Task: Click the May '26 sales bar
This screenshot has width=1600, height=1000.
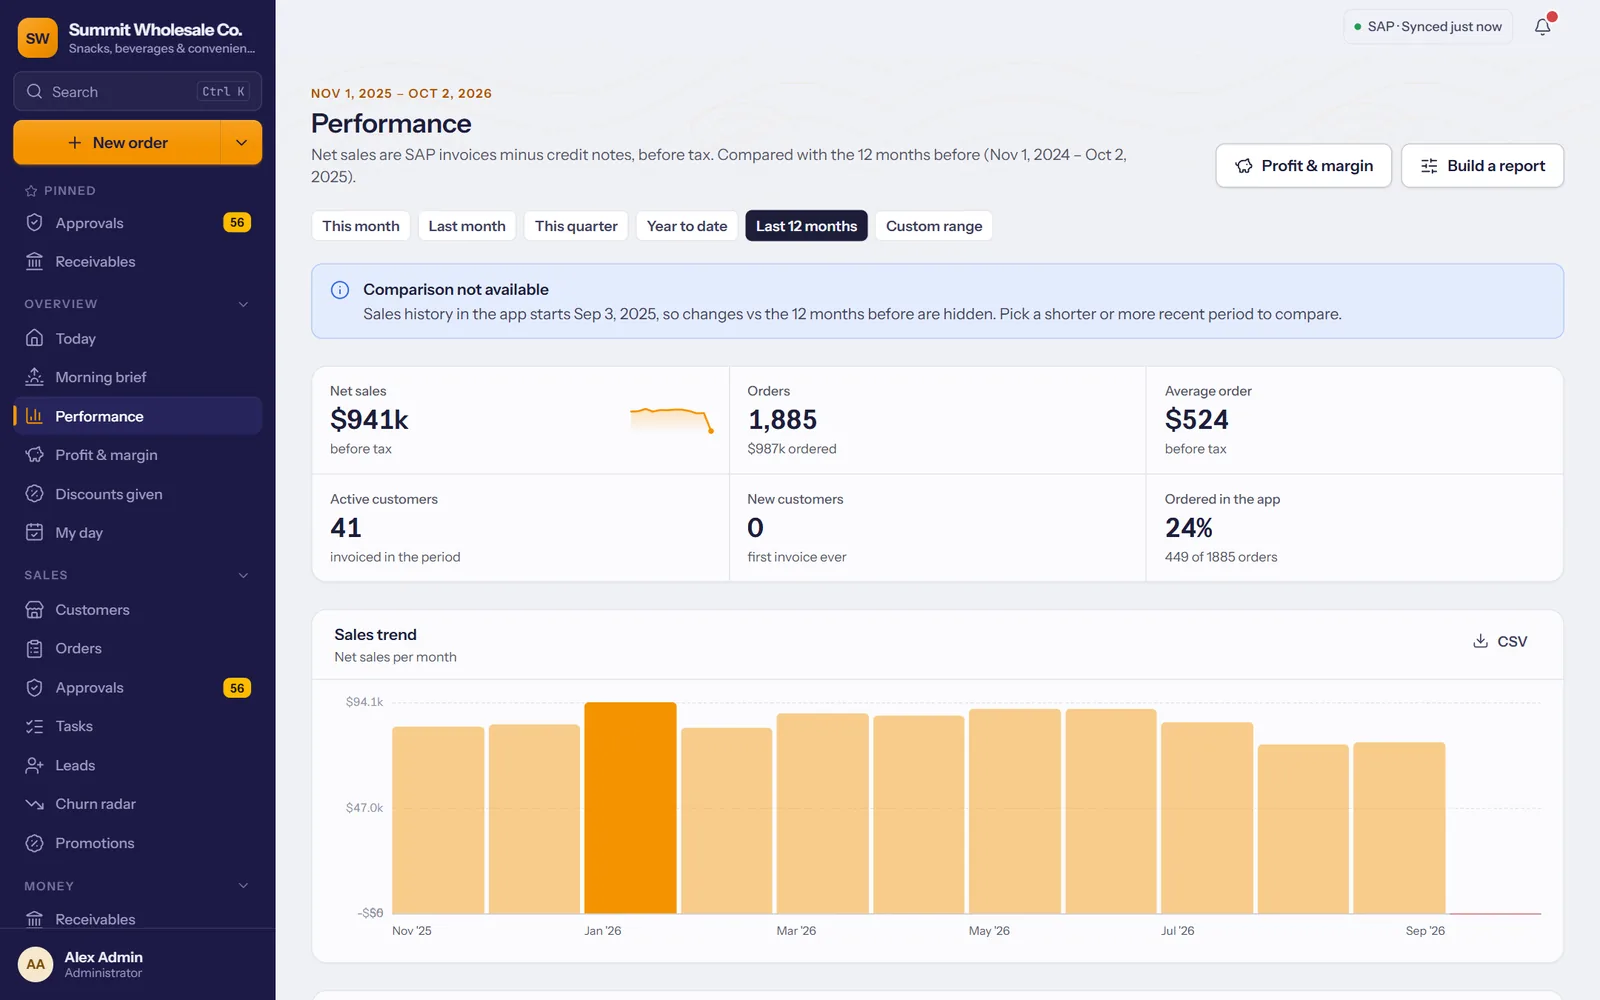Action: (1015, 811)
